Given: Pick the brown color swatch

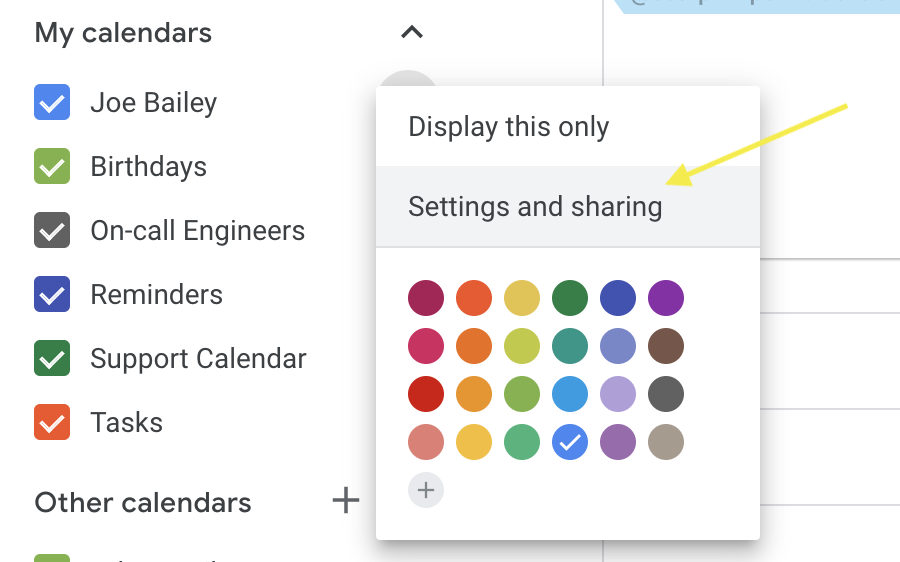Looking at the screenshot, I should (x=666, y=346).
